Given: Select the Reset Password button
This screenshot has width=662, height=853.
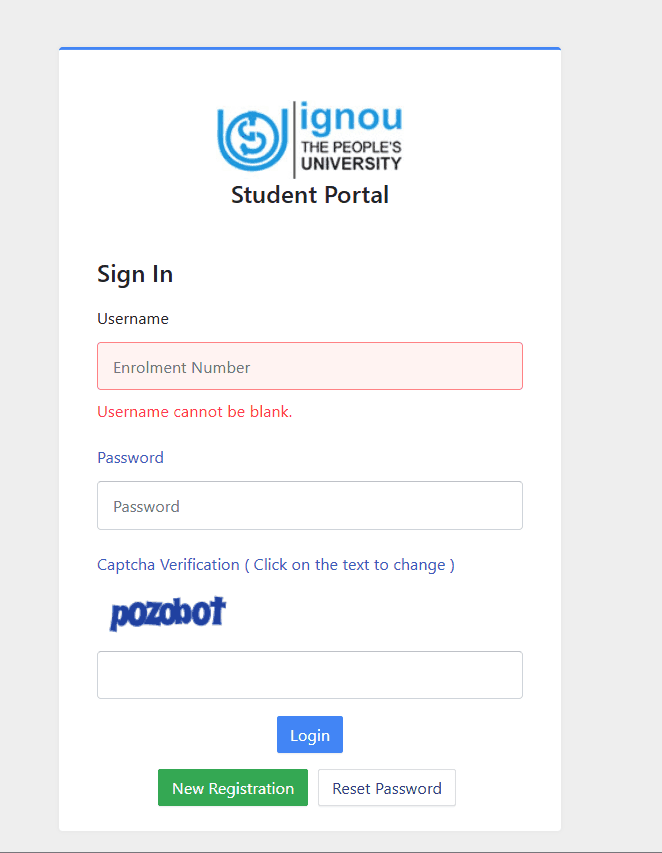Looking at the screenshot, I should point(387,788).
